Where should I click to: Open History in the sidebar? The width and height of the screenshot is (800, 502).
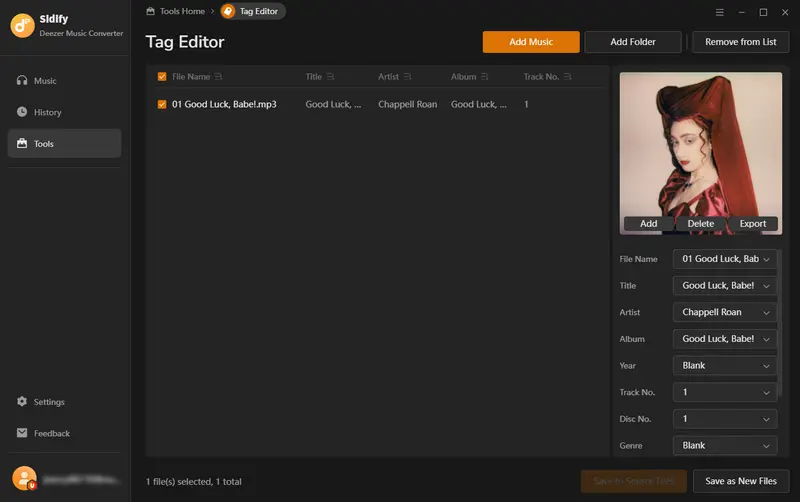coord(64,112)
